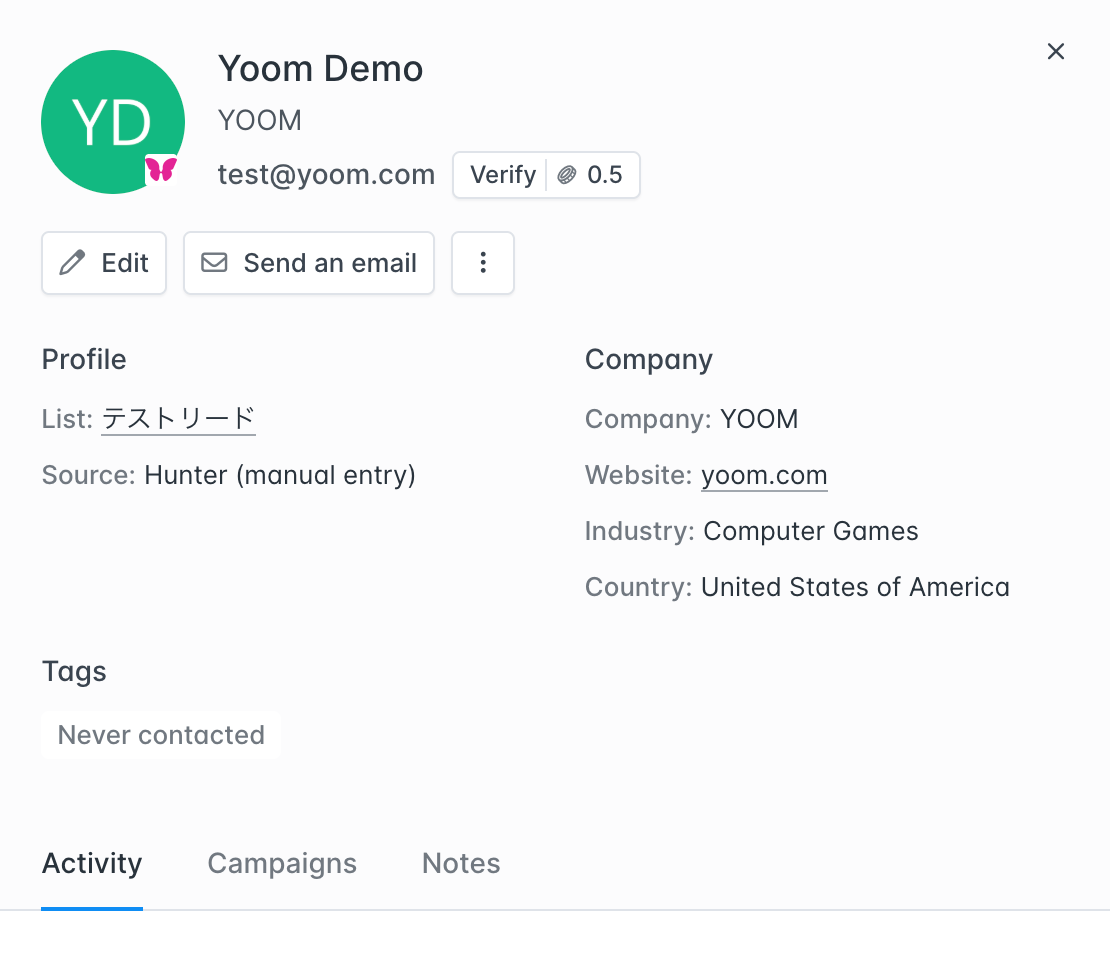
Task: Click the 0.5 credits coin icon
Action: (x=567, y=176)
